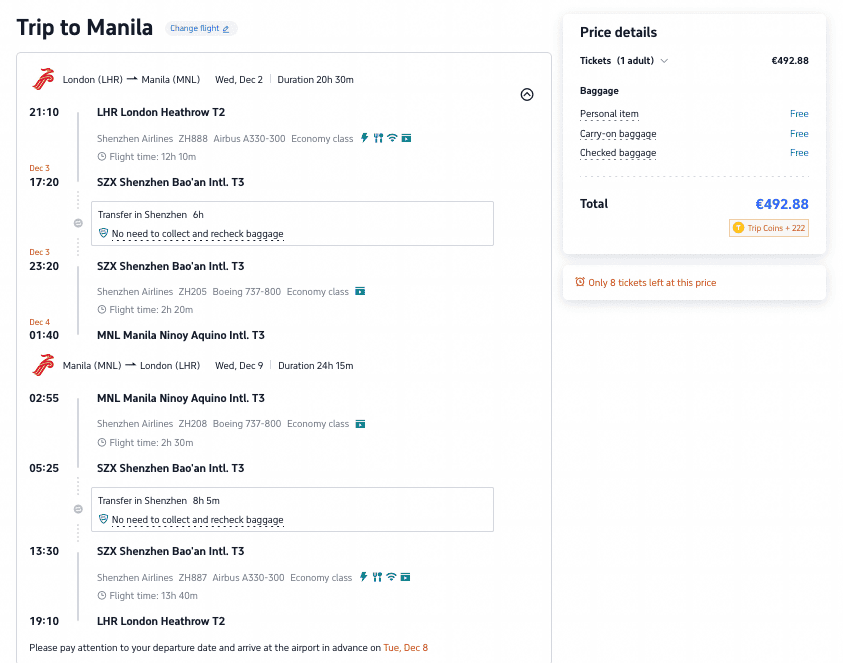Click the power outlet icon for flight ZH888
The width and height of the screenshot is (843, 663).
point(365,138)
